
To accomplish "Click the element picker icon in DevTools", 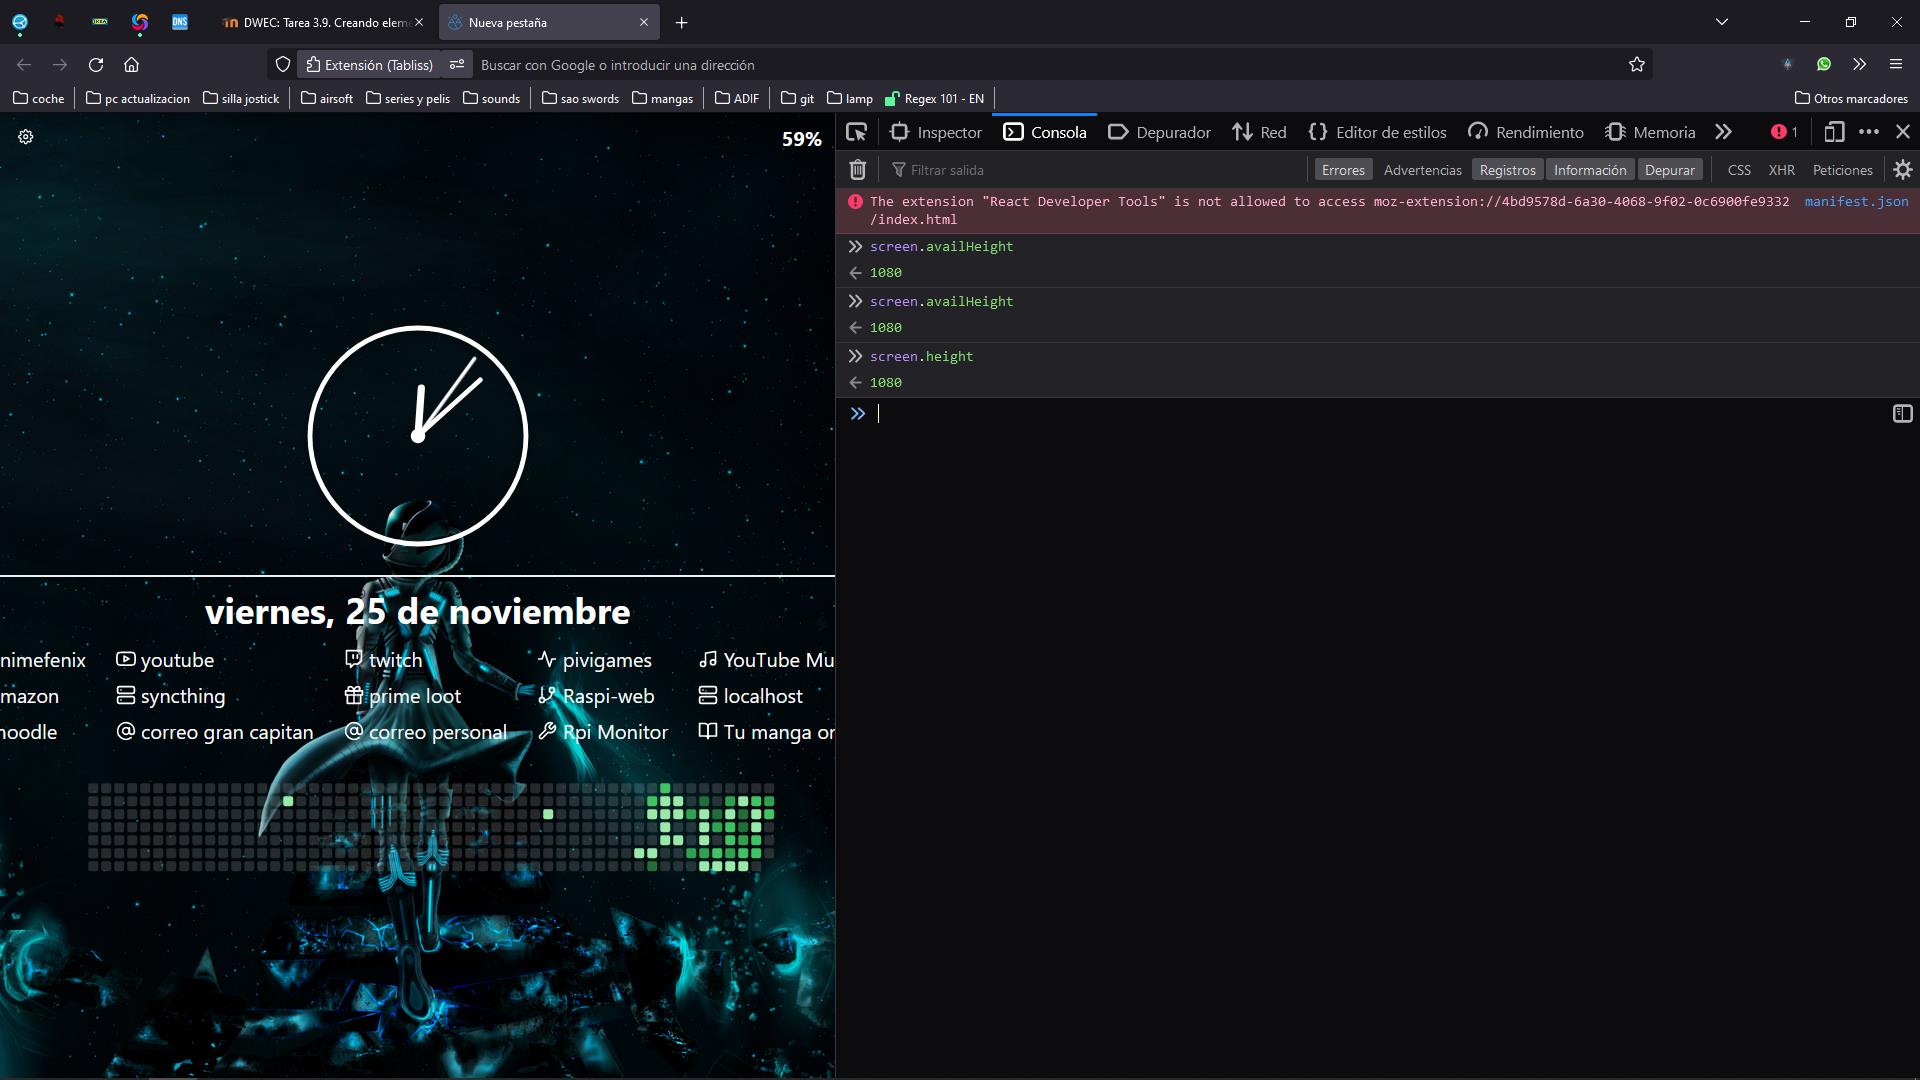I will point(856,132).
